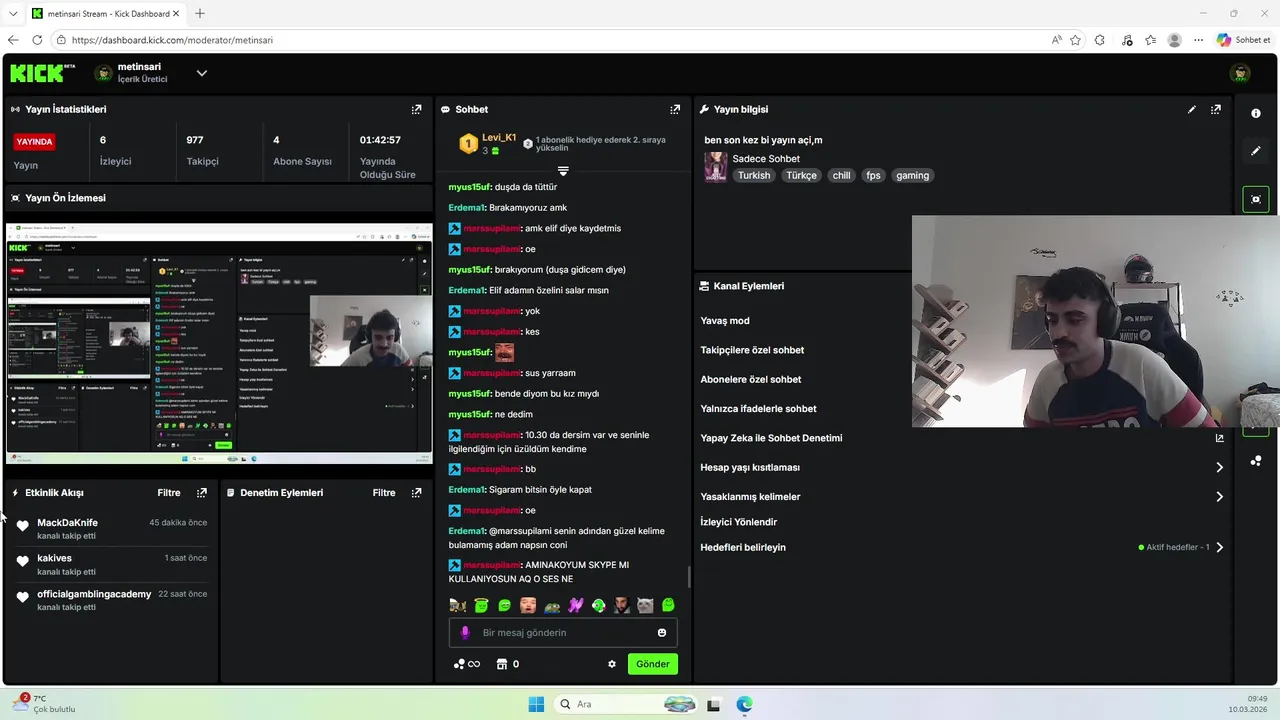Open the tab list dropdown in Edge
Image resolution: width=1280 pixels, height=720 pixels.
coord(12,13)
